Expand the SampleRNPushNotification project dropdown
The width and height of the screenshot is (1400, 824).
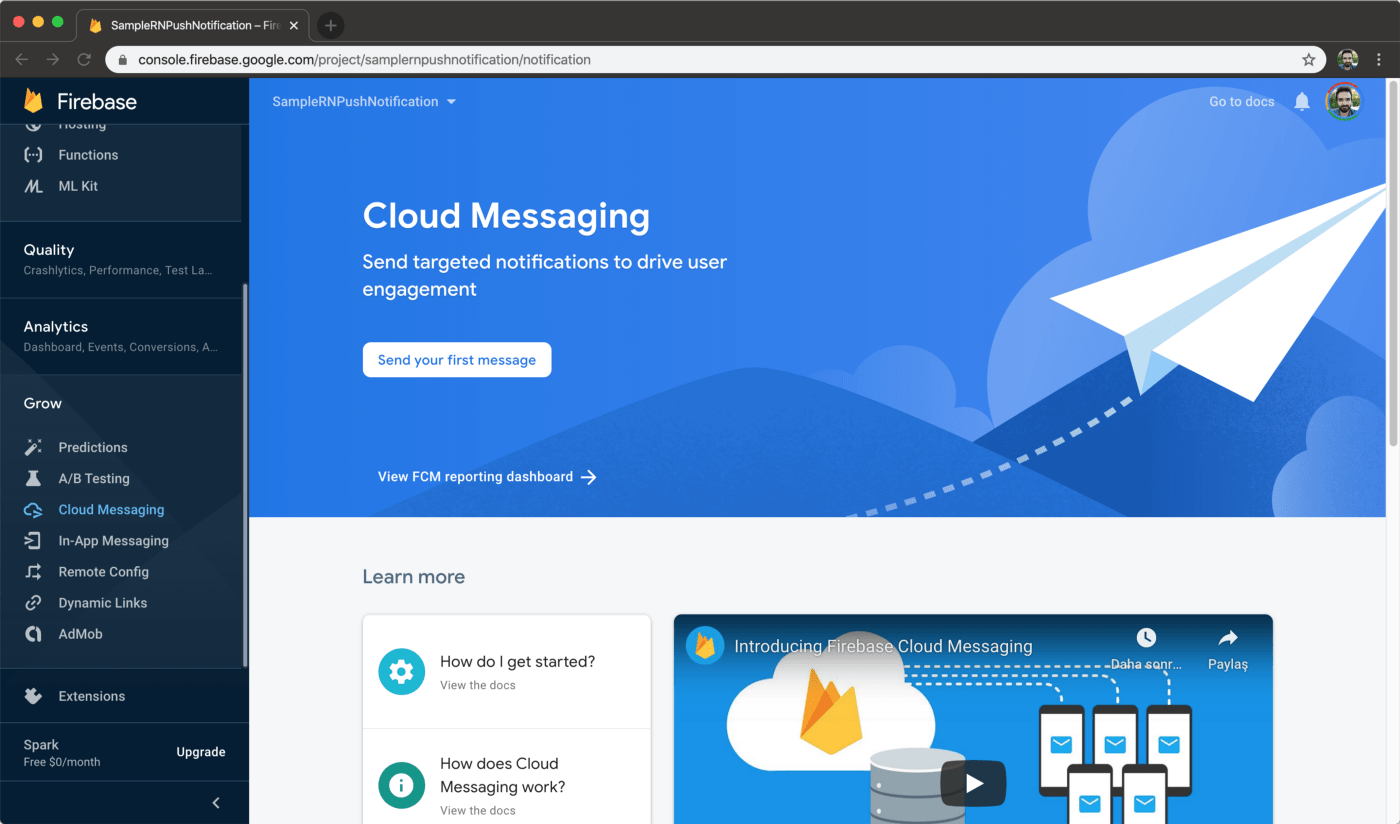(451, 102)
